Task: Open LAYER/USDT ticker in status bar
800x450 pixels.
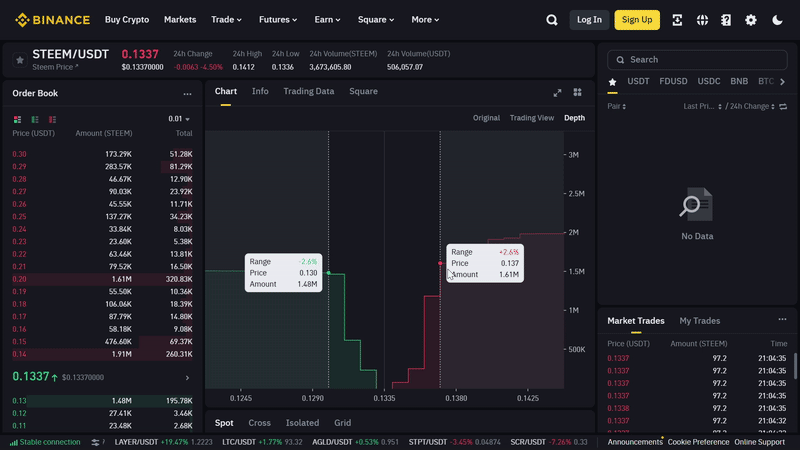Action: point(163,442)
